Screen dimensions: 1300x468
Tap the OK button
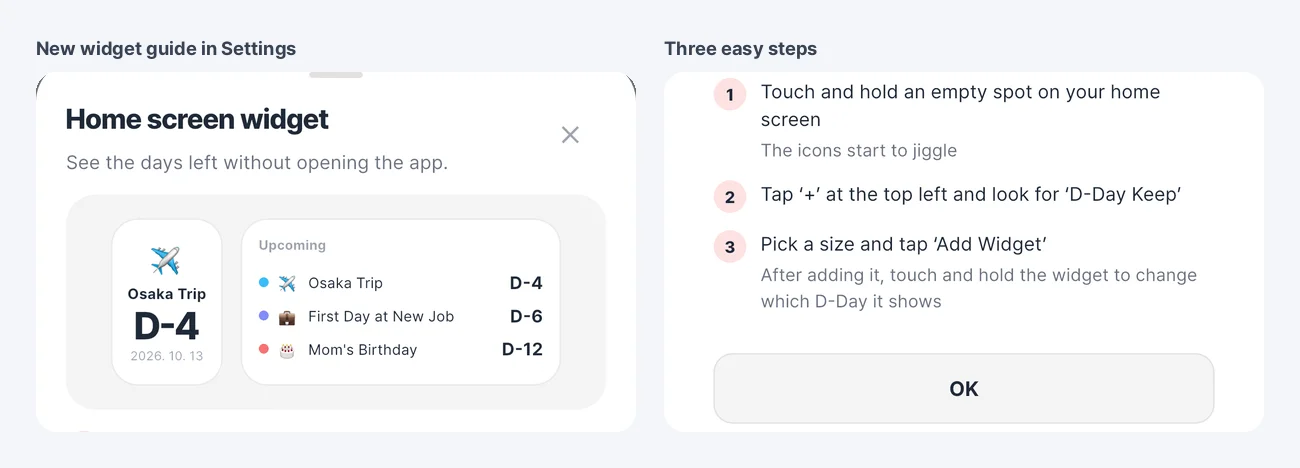click(963, 389)
